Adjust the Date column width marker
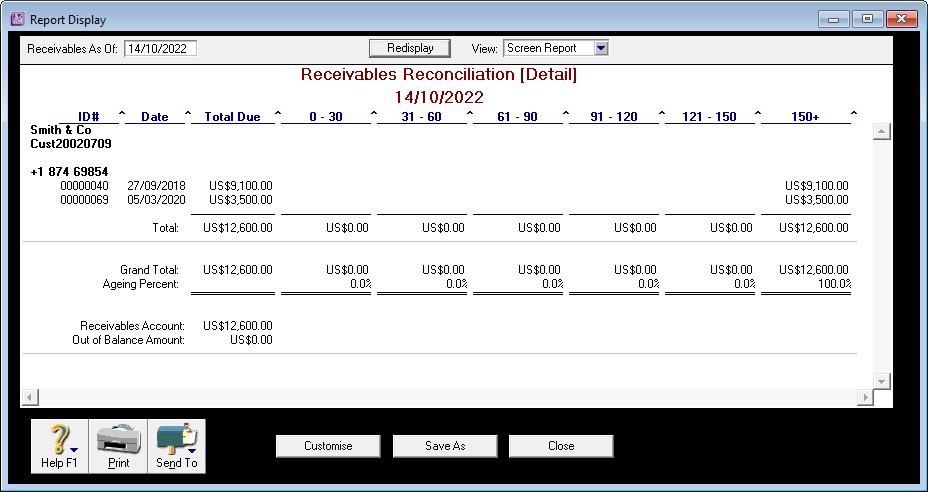This screenshot has height=492, width=928. tap(188, 113)
